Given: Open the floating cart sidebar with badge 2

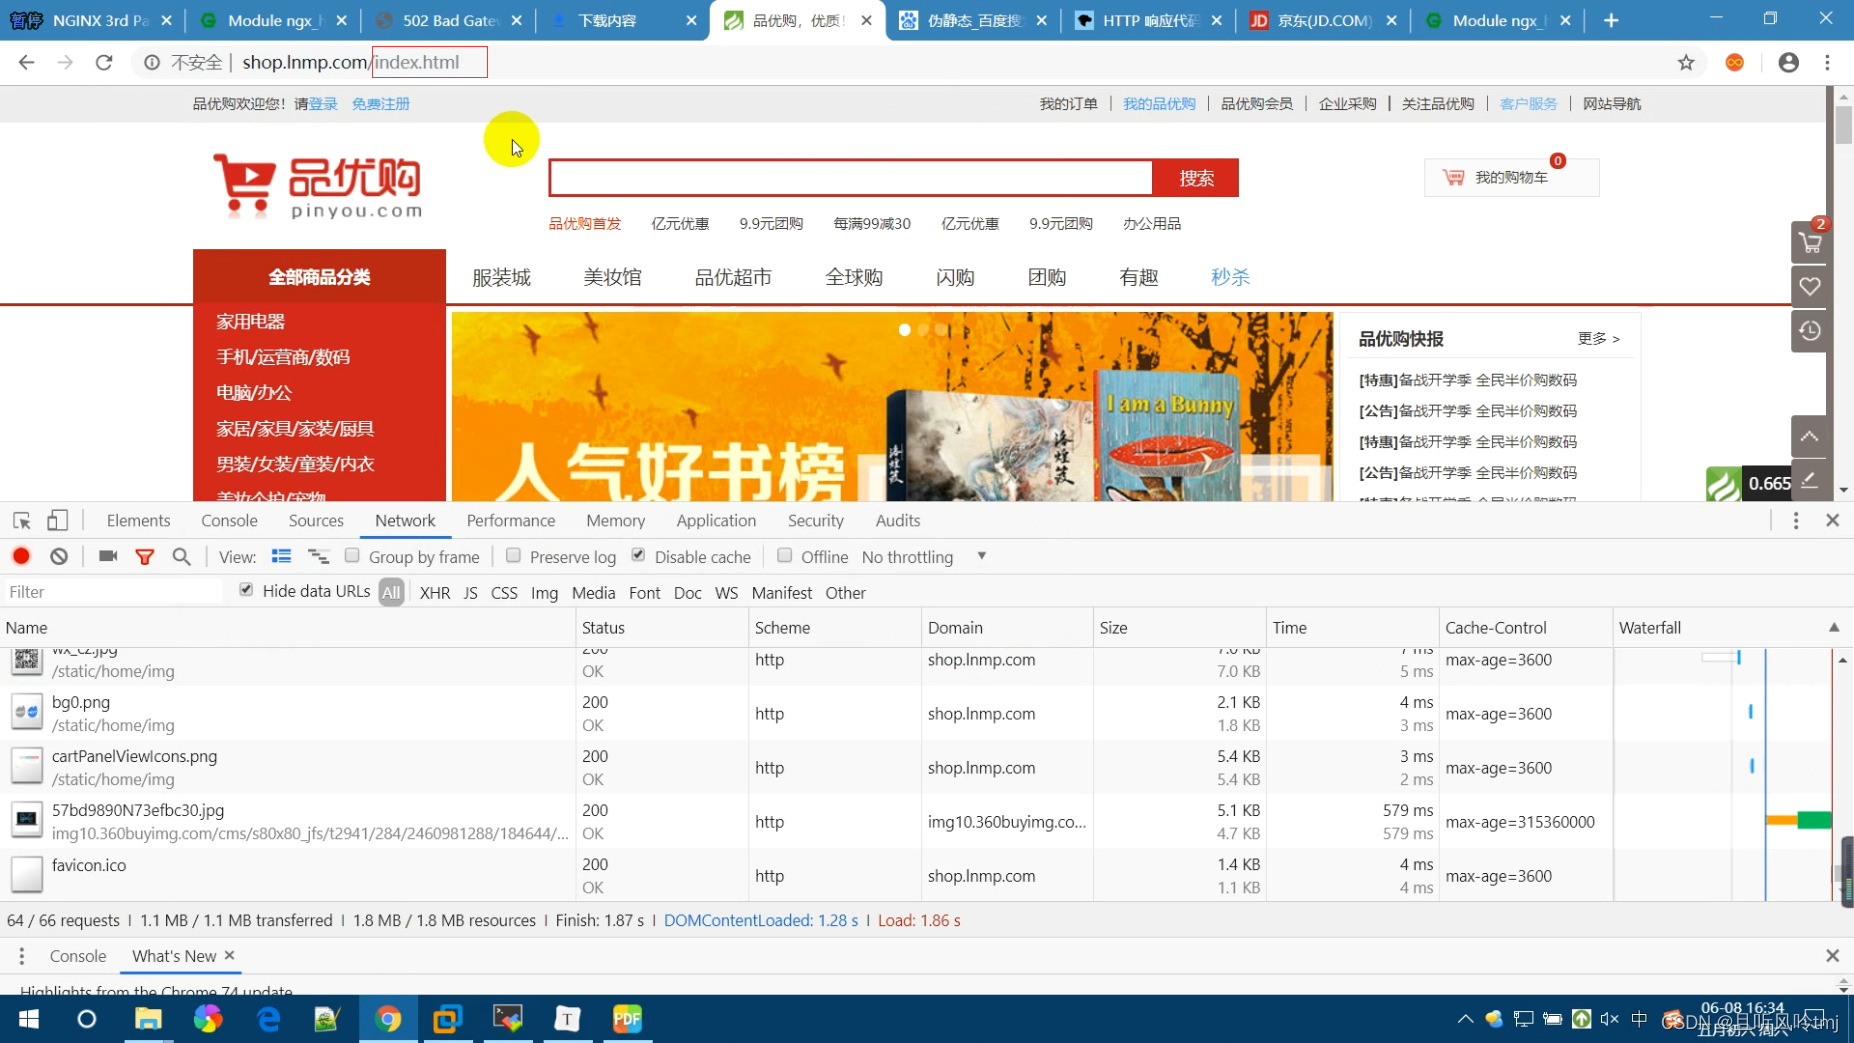Looking at the screenshot, I should pos(1810,242).
